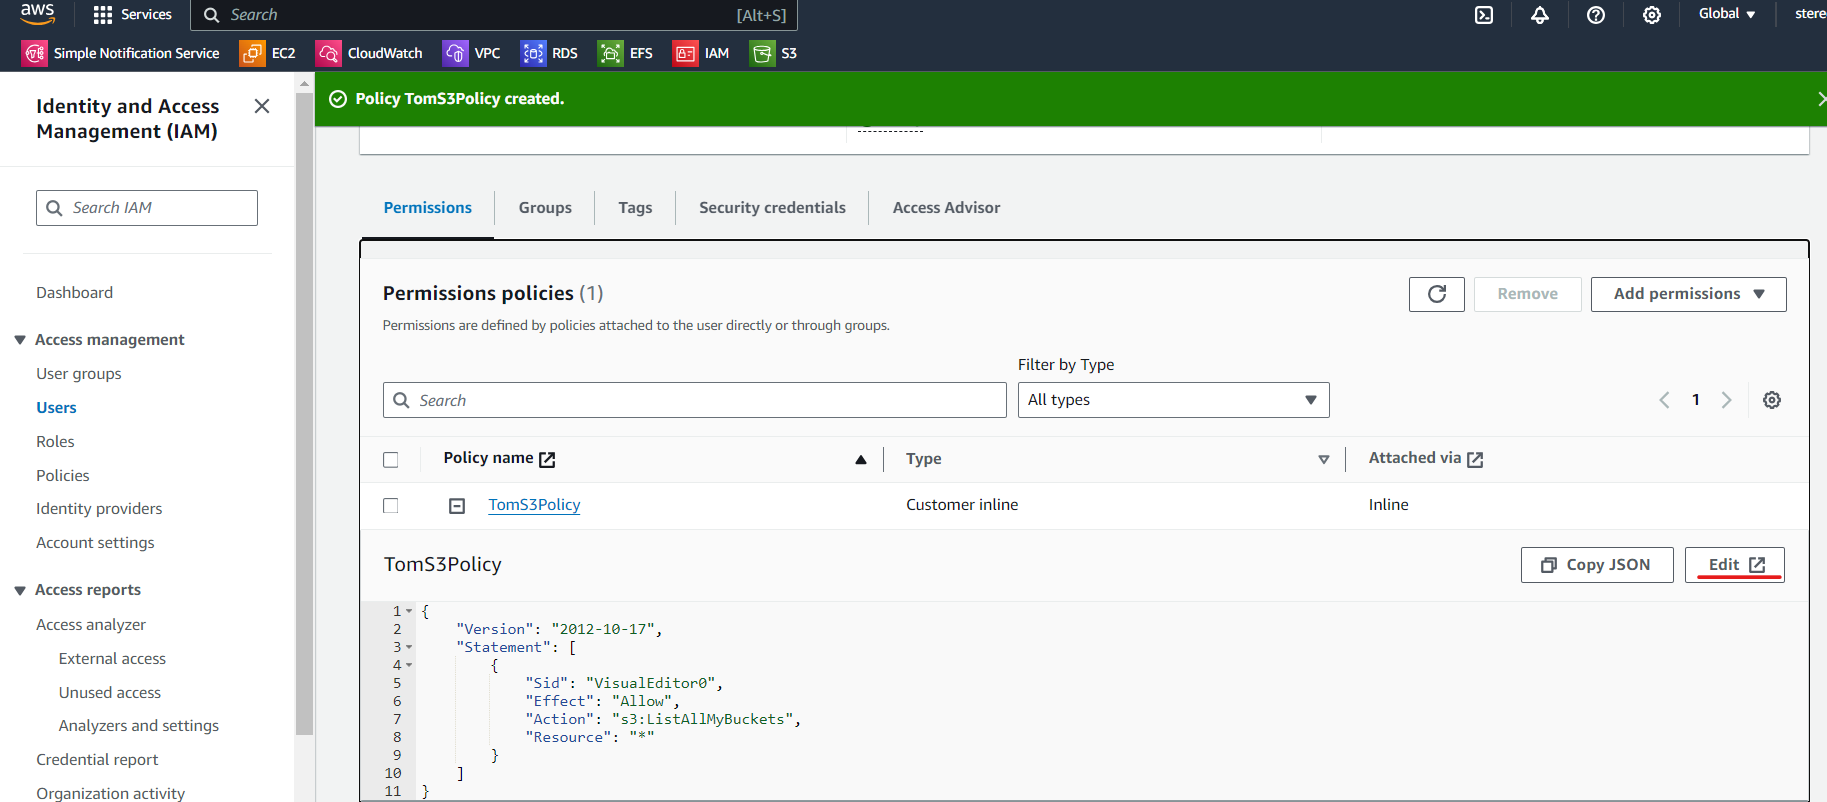Open the Services grid menu
The image size is (1827, 802).
(132, 14)
